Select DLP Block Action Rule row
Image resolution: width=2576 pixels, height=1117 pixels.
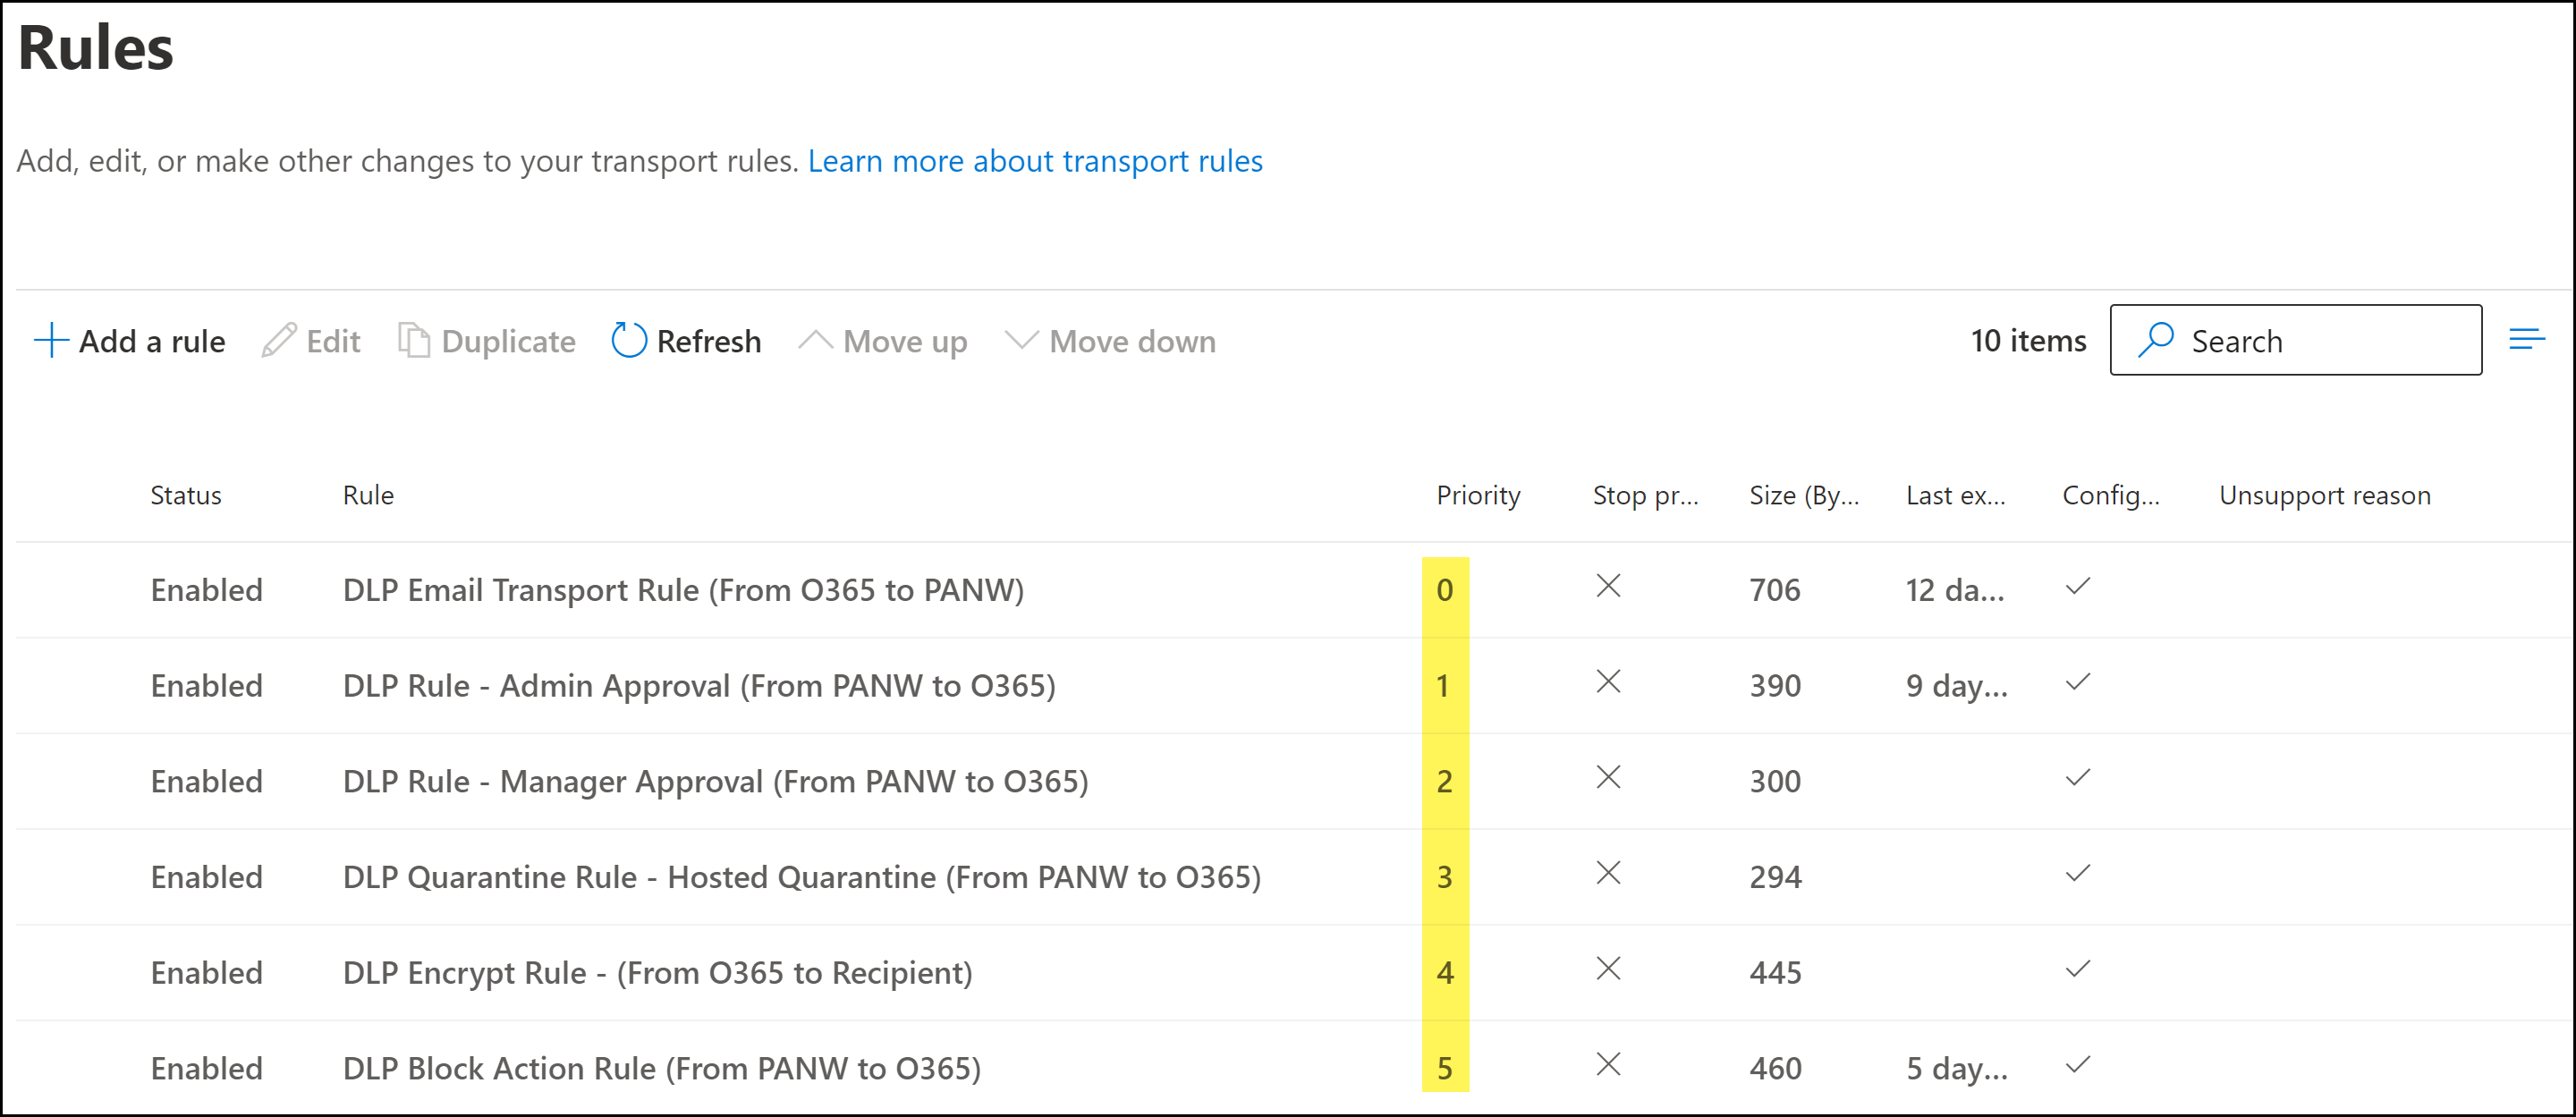click(x=661, y=1068)
